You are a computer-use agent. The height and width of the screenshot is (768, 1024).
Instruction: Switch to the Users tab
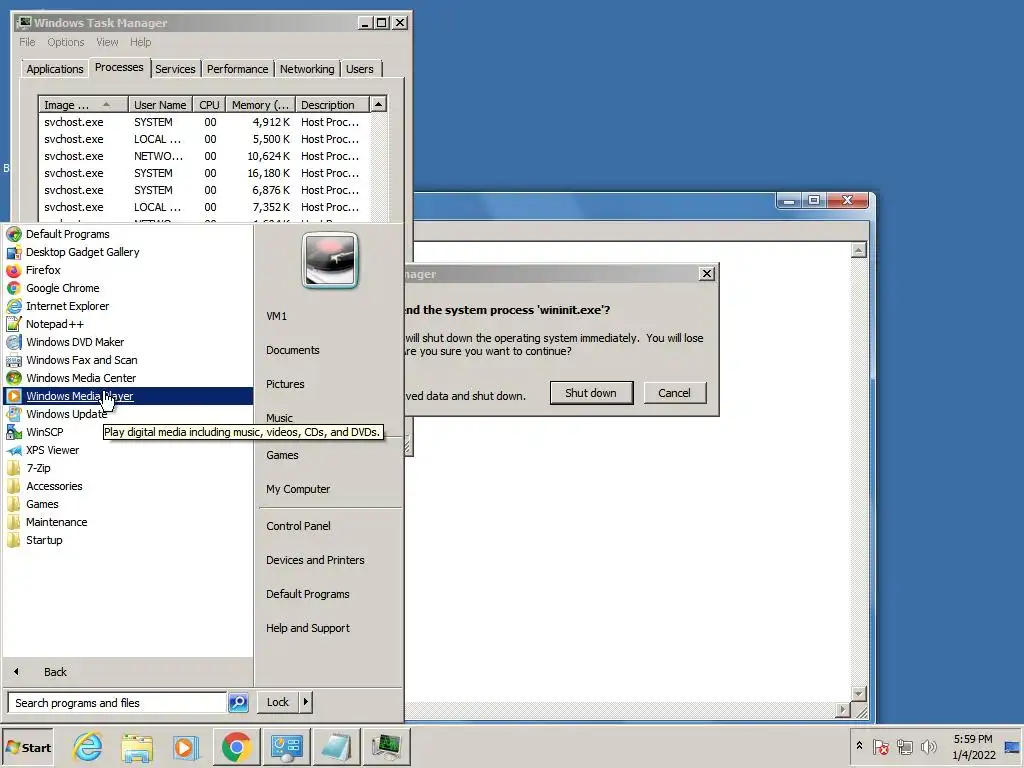pyautogui.click(x=360, y=69)
